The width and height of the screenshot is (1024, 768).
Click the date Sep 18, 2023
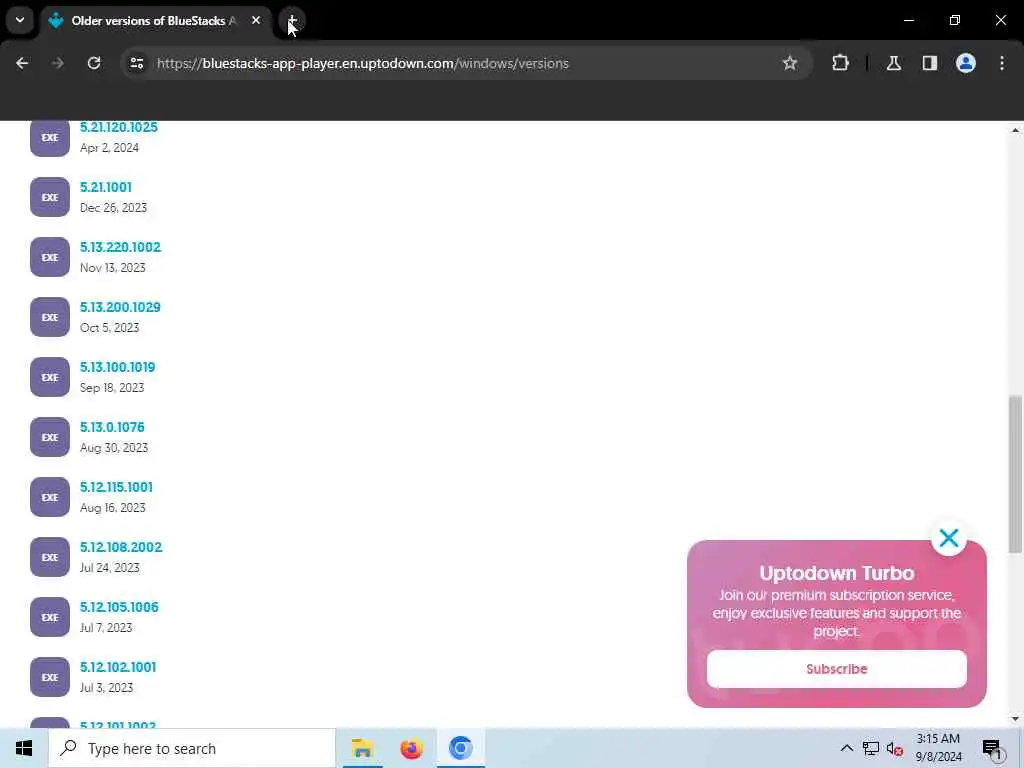click(x=112, y=389)
